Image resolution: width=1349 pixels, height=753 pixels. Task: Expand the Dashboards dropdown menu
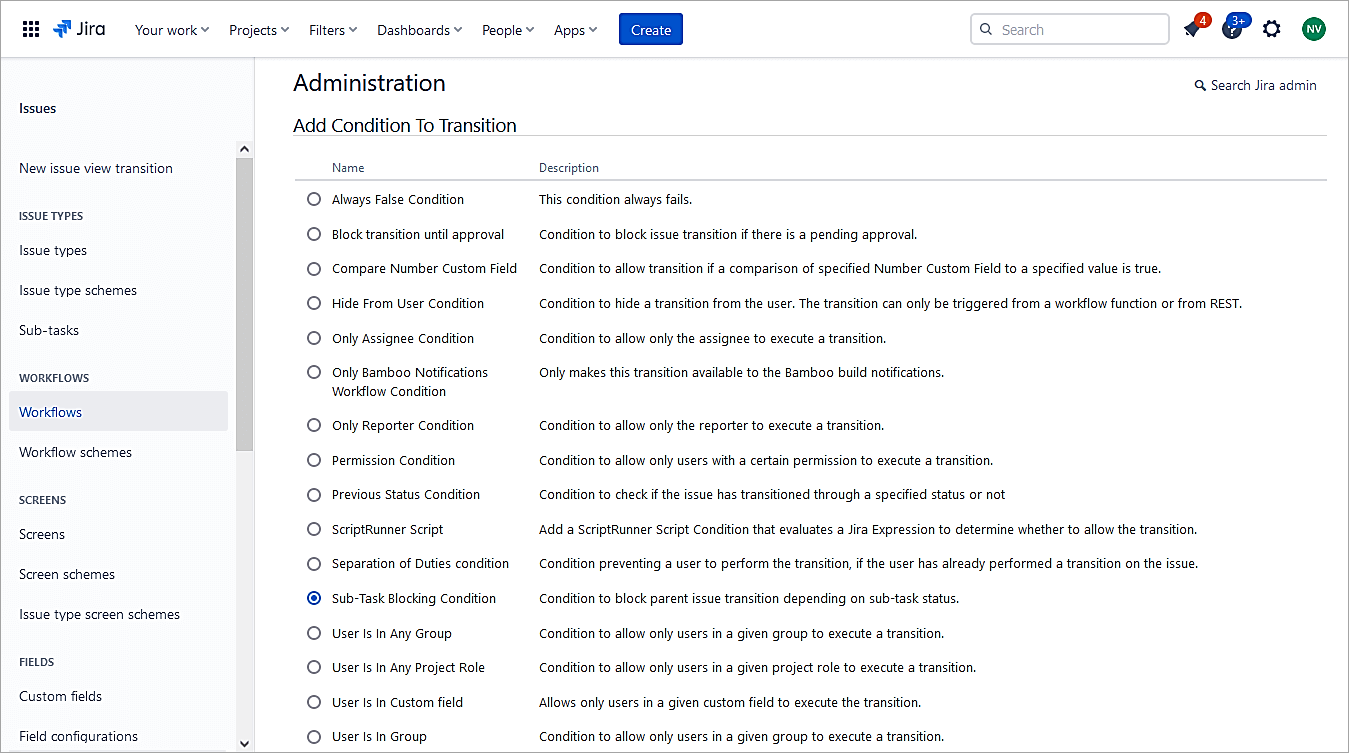[x=419, y=30]
